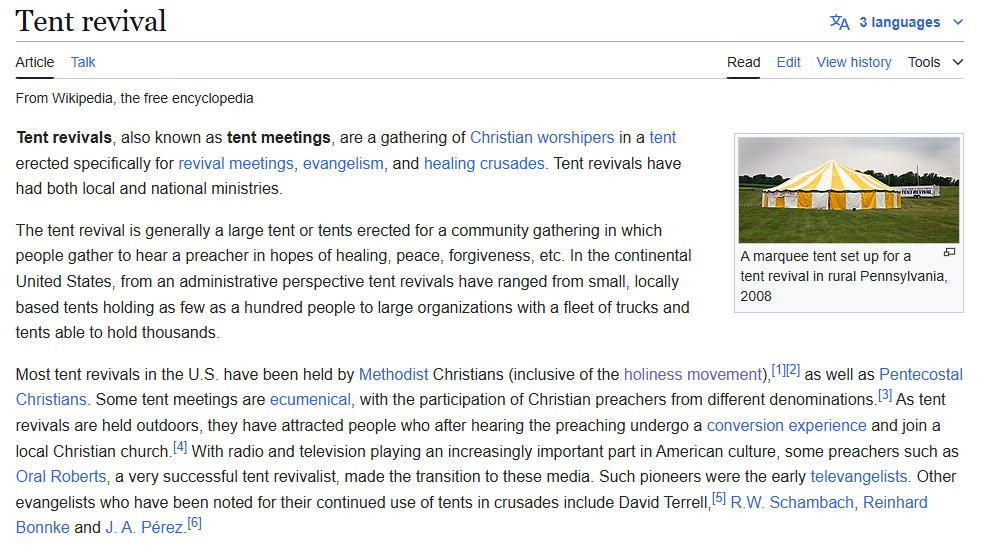Select the Read tab
The width and height of the screenshot is (982, 560).
tap(743, 62)
